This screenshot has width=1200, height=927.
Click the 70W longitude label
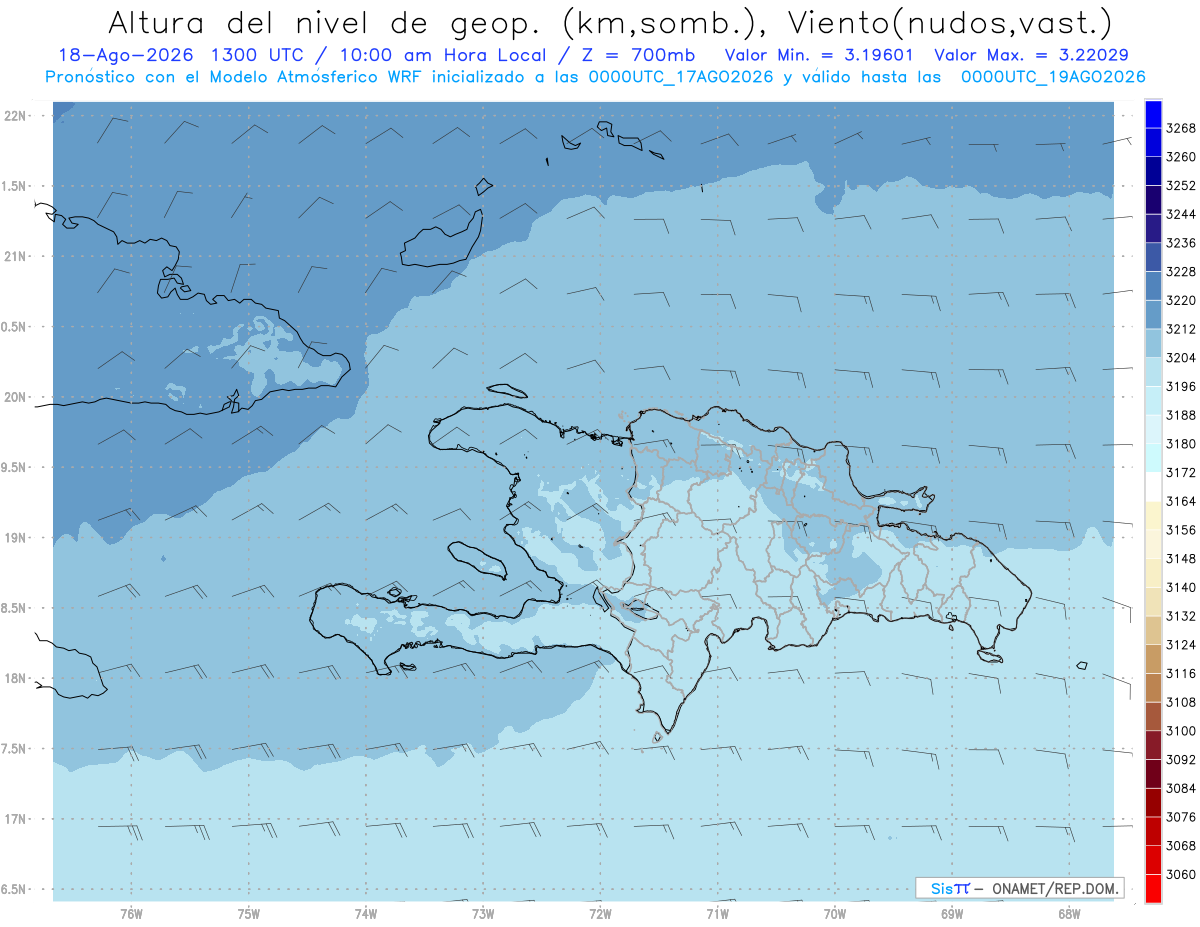[835, 914]
